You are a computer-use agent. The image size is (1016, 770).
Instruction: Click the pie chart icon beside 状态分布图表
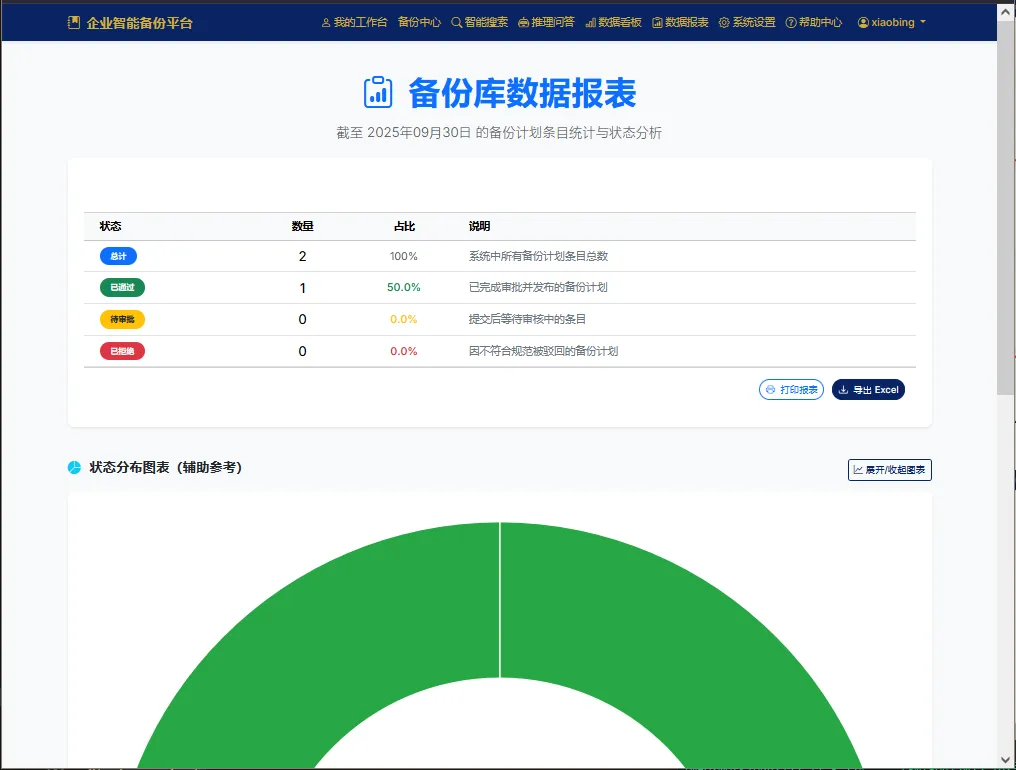[75, 467]
